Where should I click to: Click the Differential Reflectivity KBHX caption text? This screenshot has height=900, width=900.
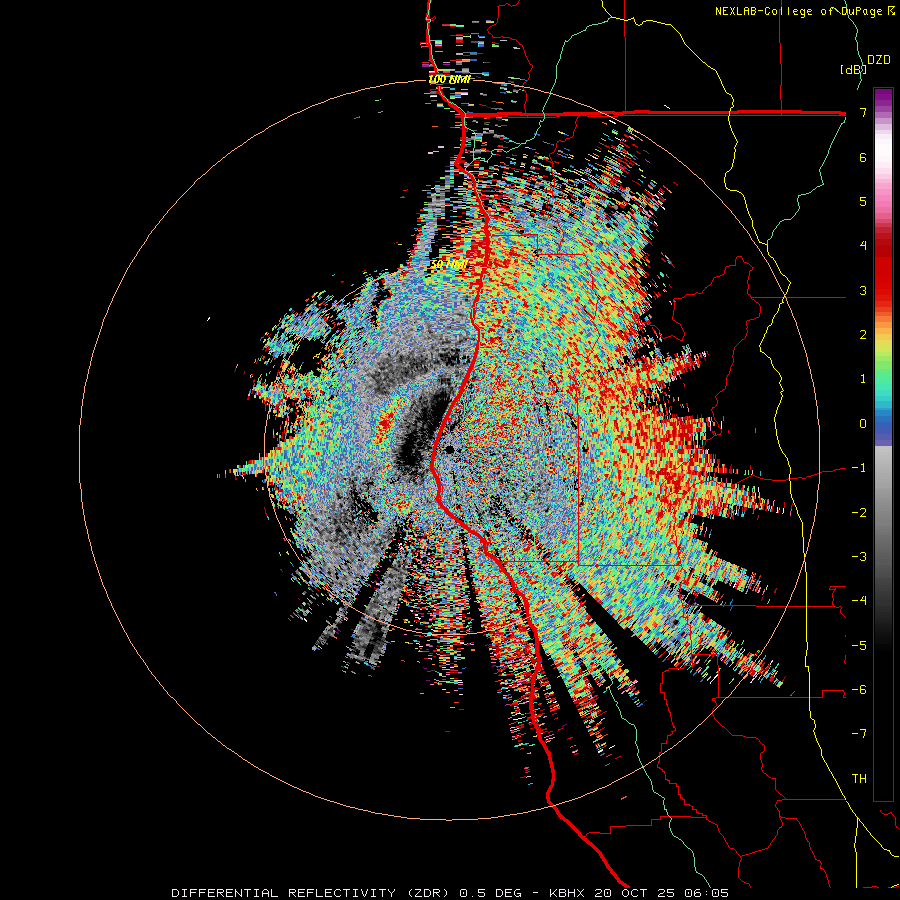[450, 893]
